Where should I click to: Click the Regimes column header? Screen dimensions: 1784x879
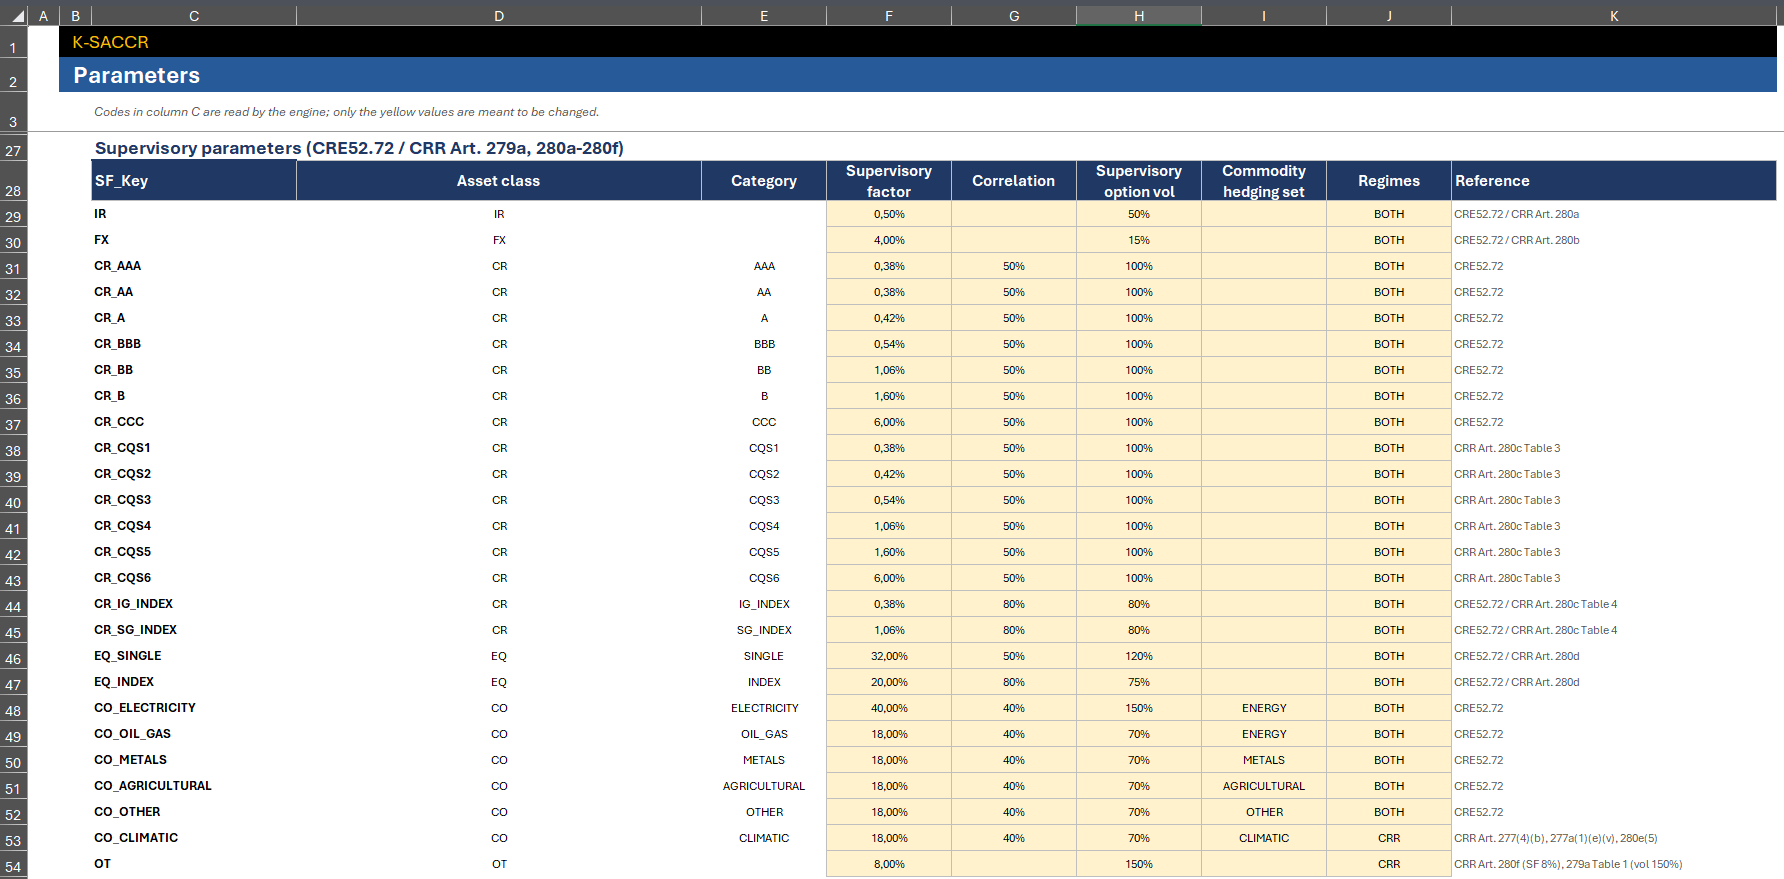(1389, 181)
